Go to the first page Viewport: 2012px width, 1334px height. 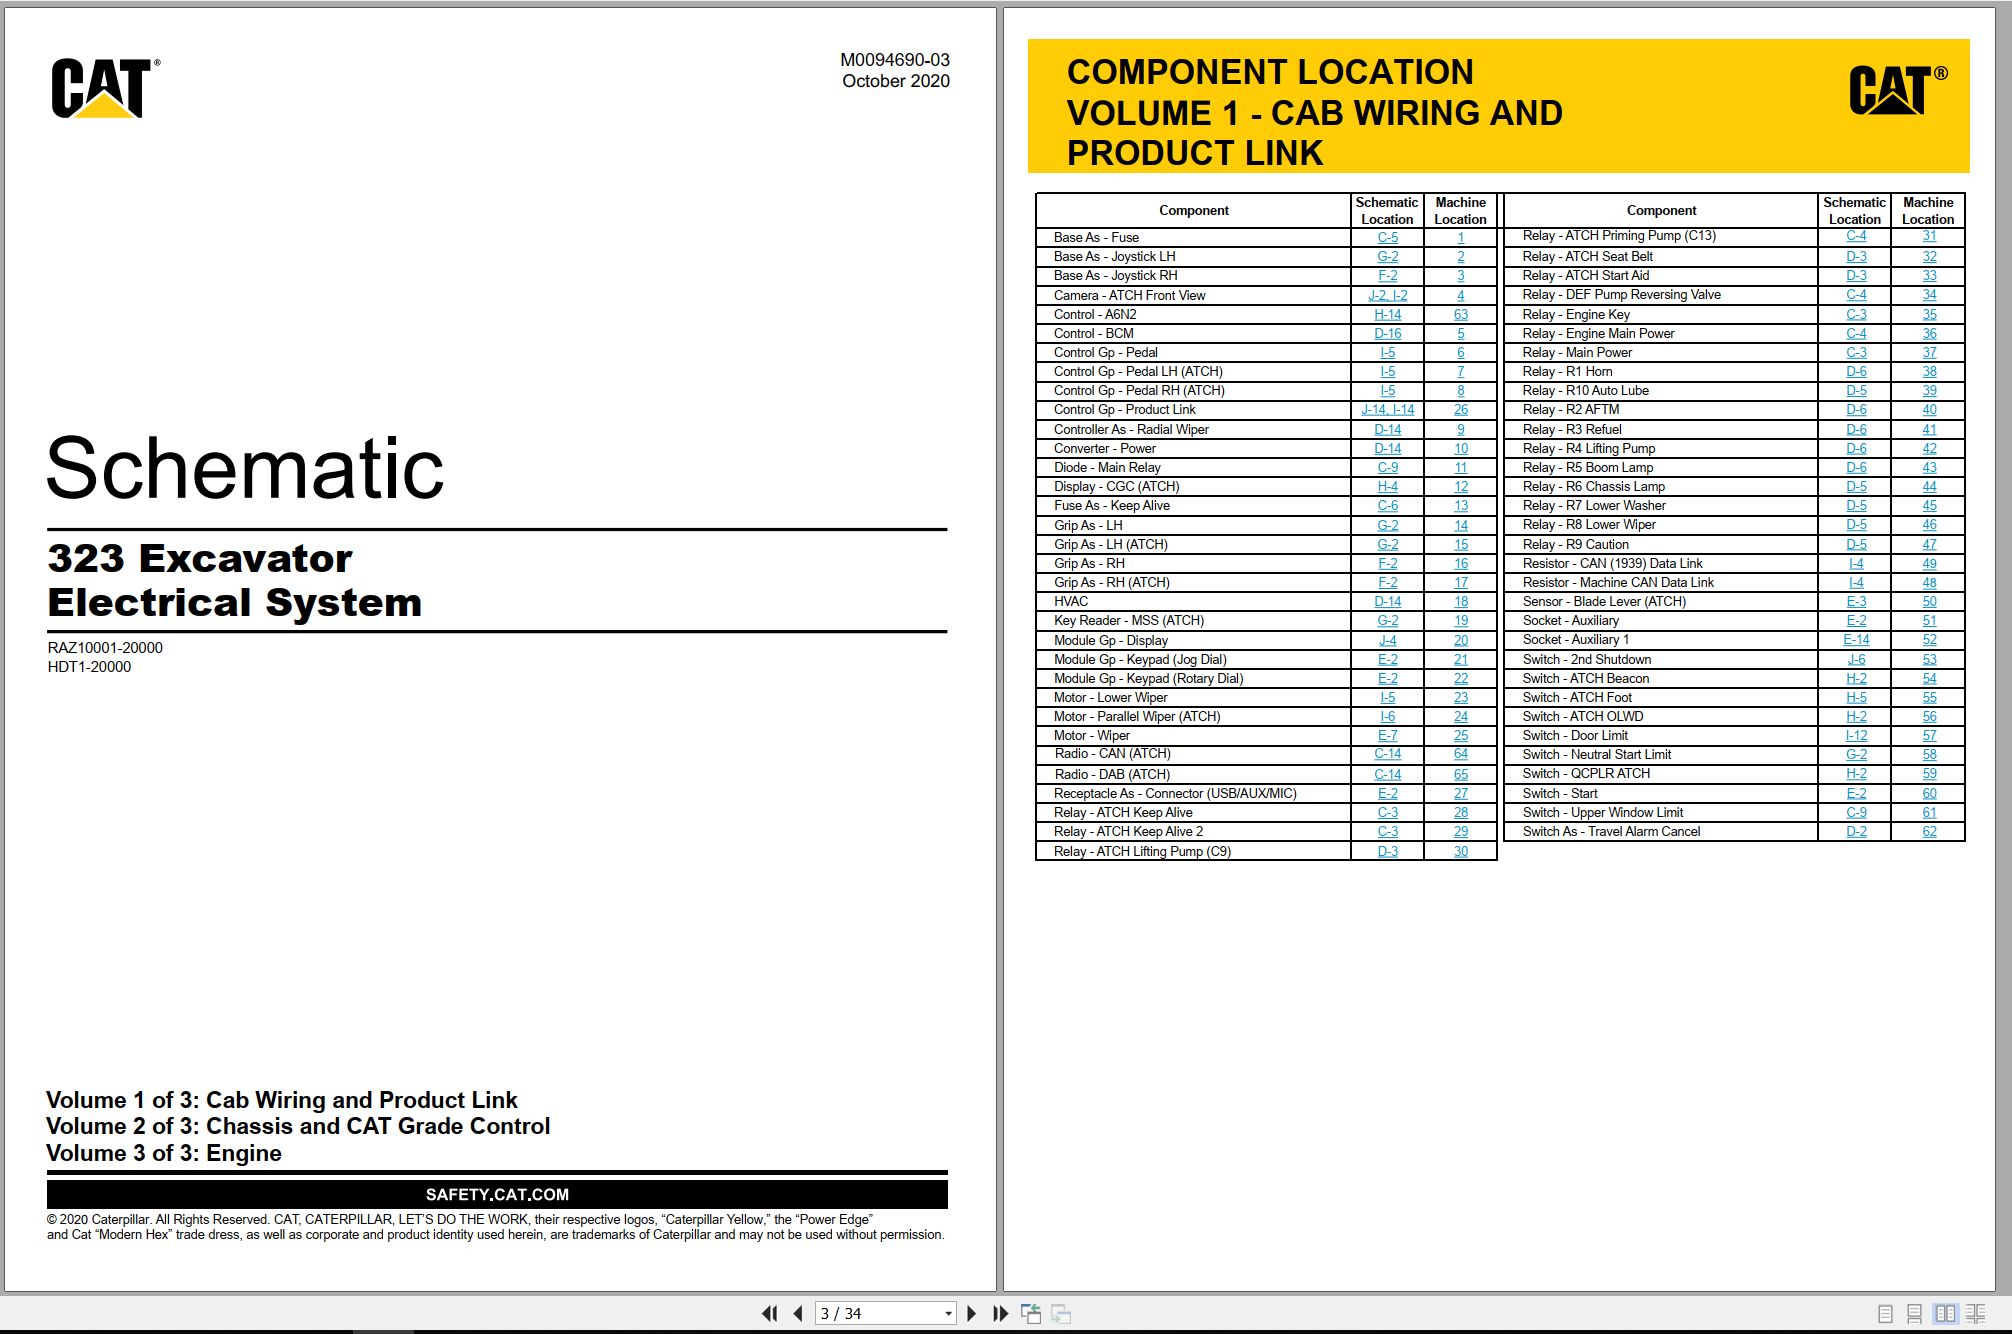[x=769, y=1313]
